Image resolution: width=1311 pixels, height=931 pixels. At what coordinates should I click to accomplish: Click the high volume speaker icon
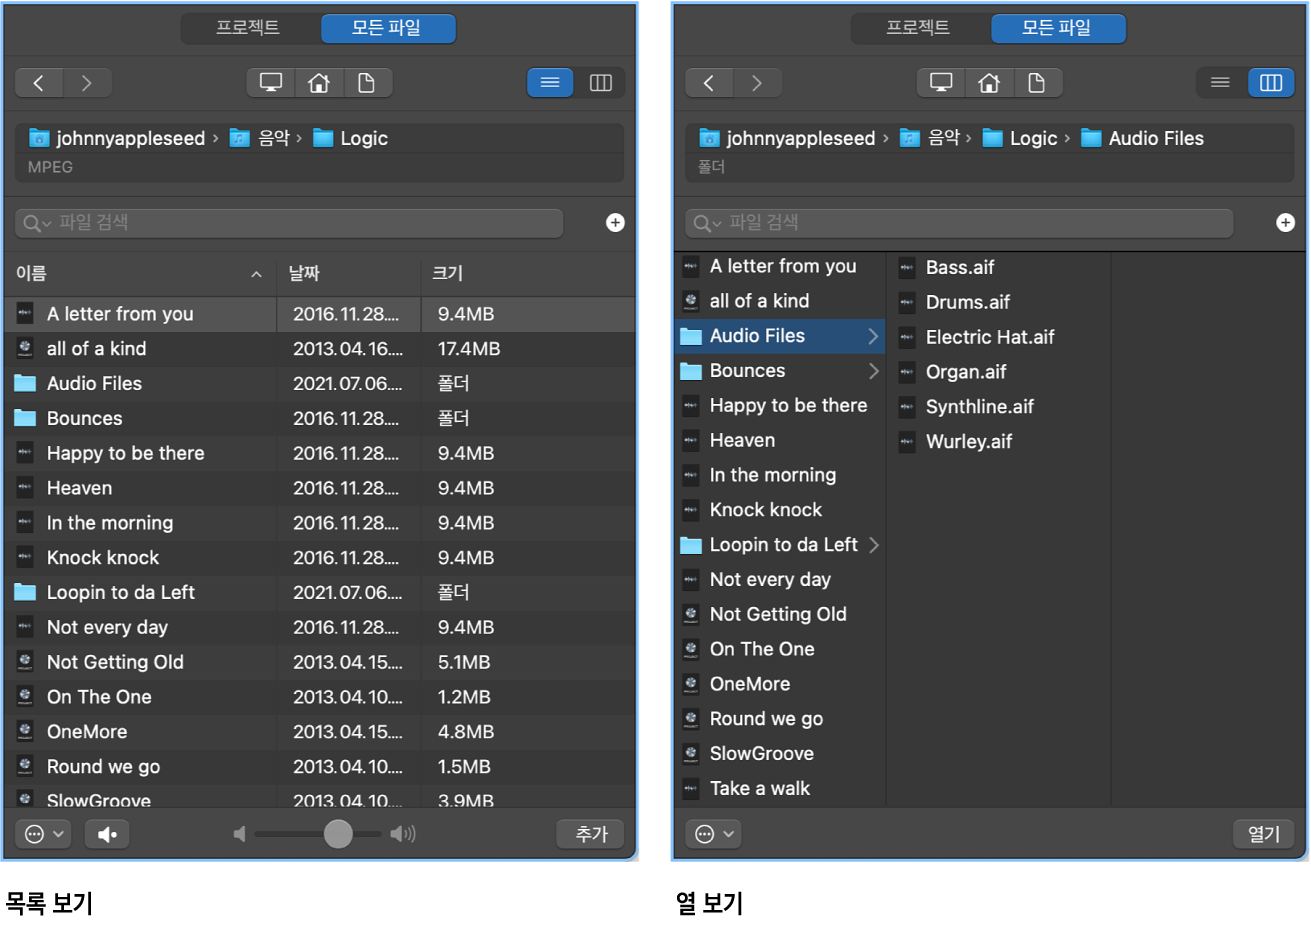[403, 834]
